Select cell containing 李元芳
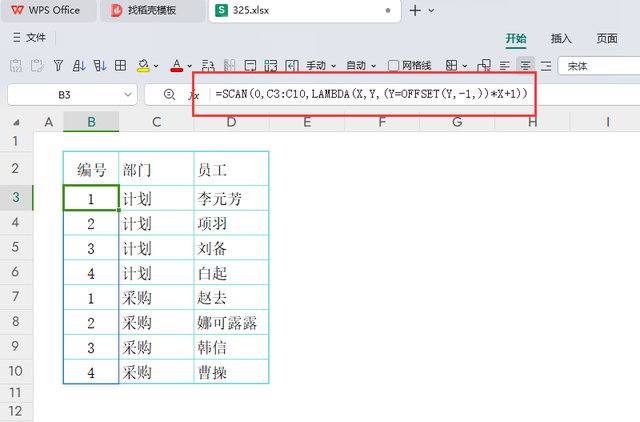 tap(231, 198)
